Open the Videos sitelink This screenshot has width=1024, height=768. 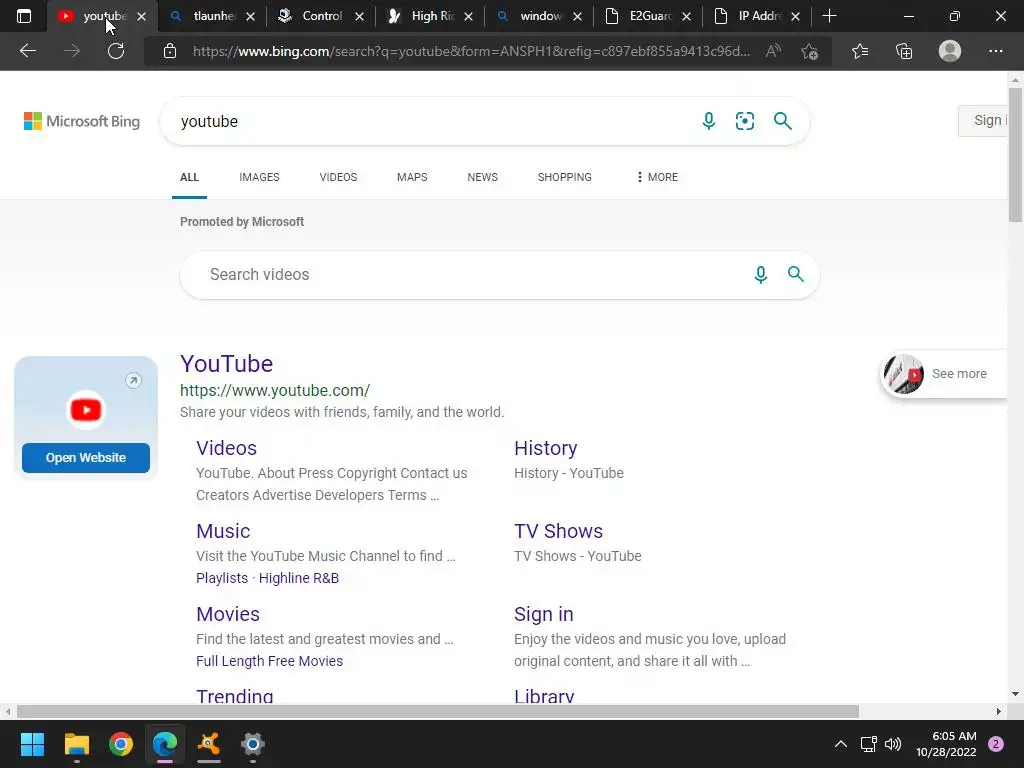227,448
